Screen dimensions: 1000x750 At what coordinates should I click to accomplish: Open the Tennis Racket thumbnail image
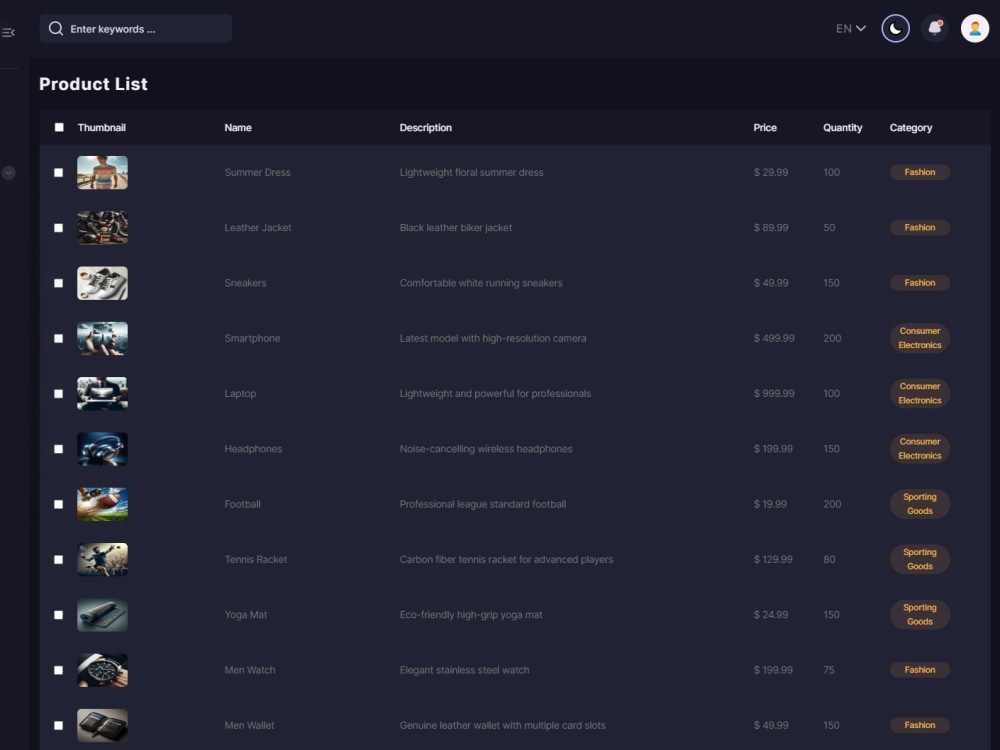coord(102,559)
